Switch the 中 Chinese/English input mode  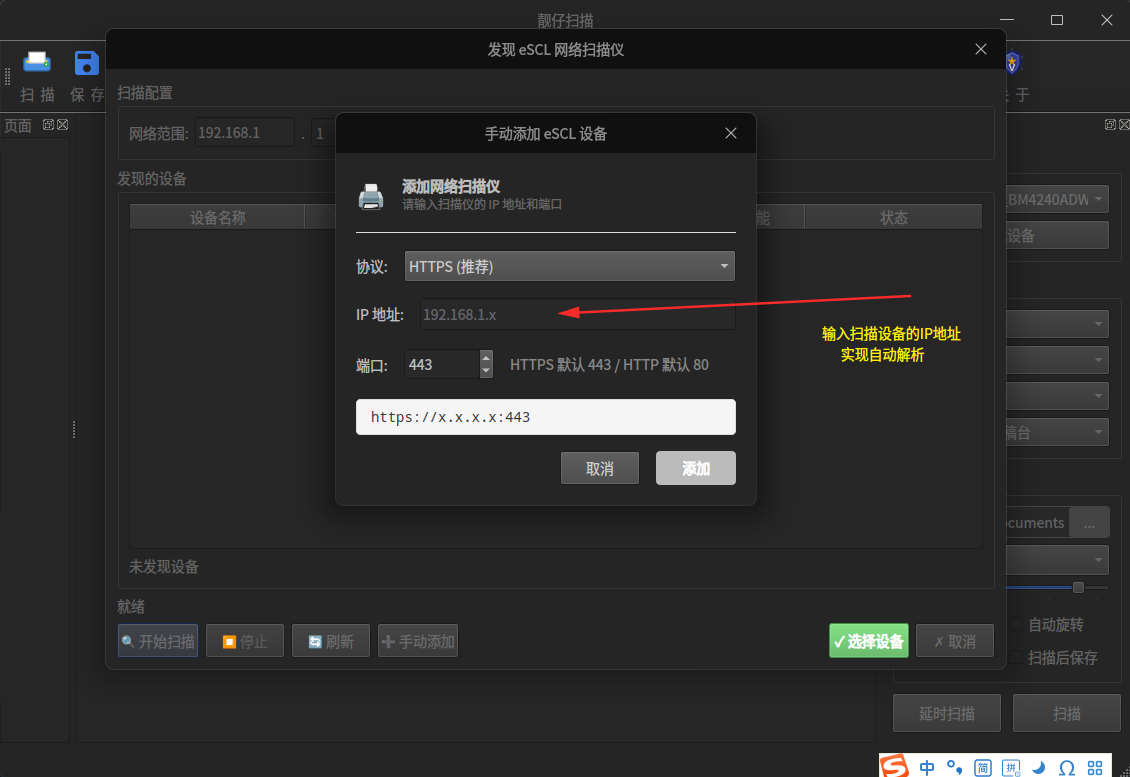coord(927,767)
